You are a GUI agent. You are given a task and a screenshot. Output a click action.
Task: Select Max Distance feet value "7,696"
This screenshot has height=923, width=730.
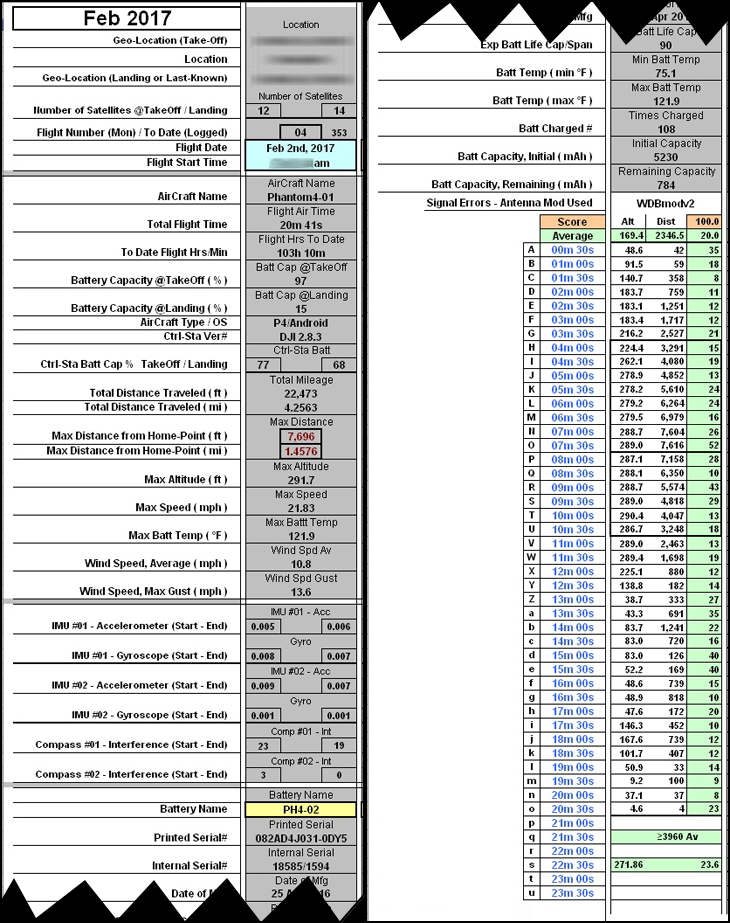(x=301, y=436)
